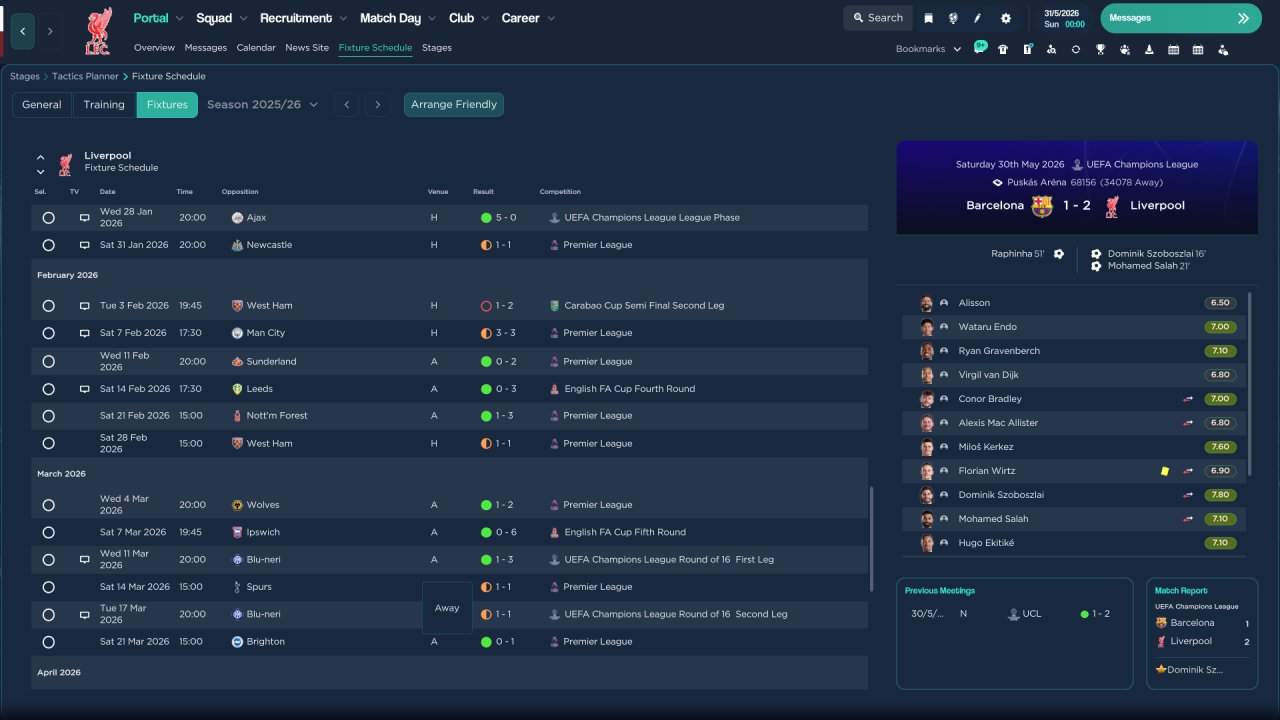The width and height of the screenshot is (1280, 720).
Task: Click Alisson's player portrait
Action: click(927, 303)
